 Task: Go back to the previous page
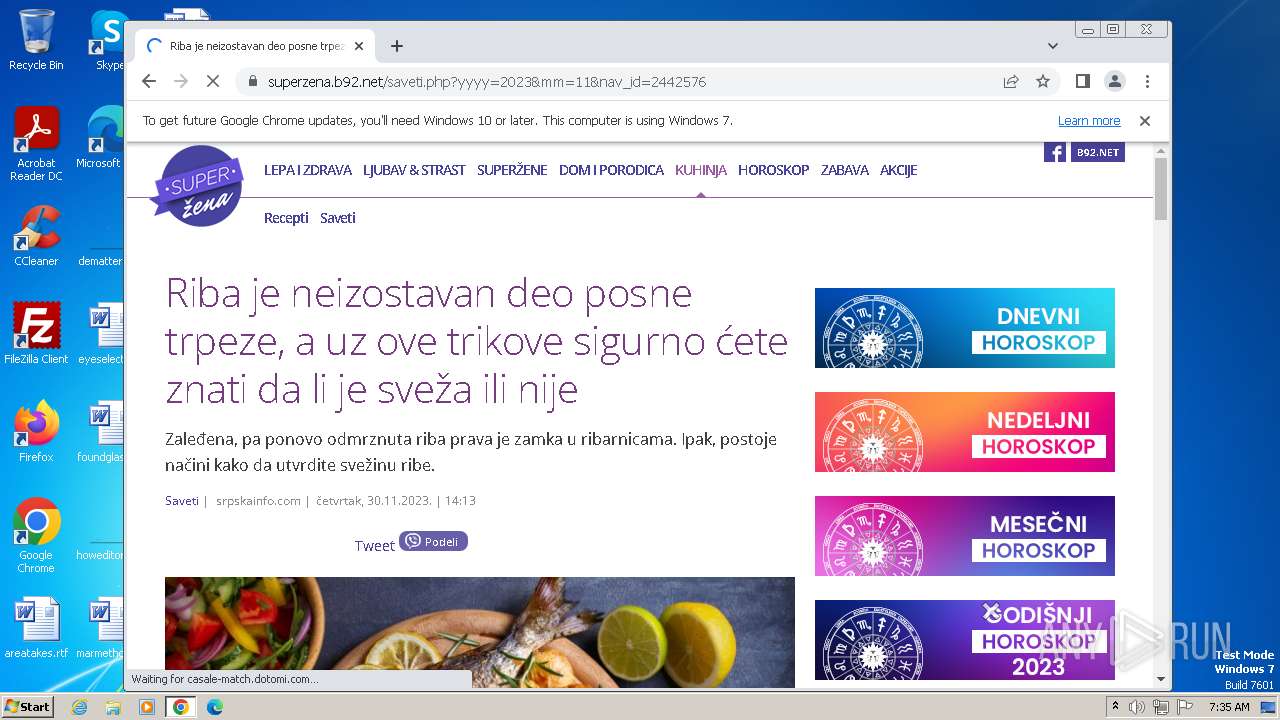pyautogui.click(x=149, y=81)
